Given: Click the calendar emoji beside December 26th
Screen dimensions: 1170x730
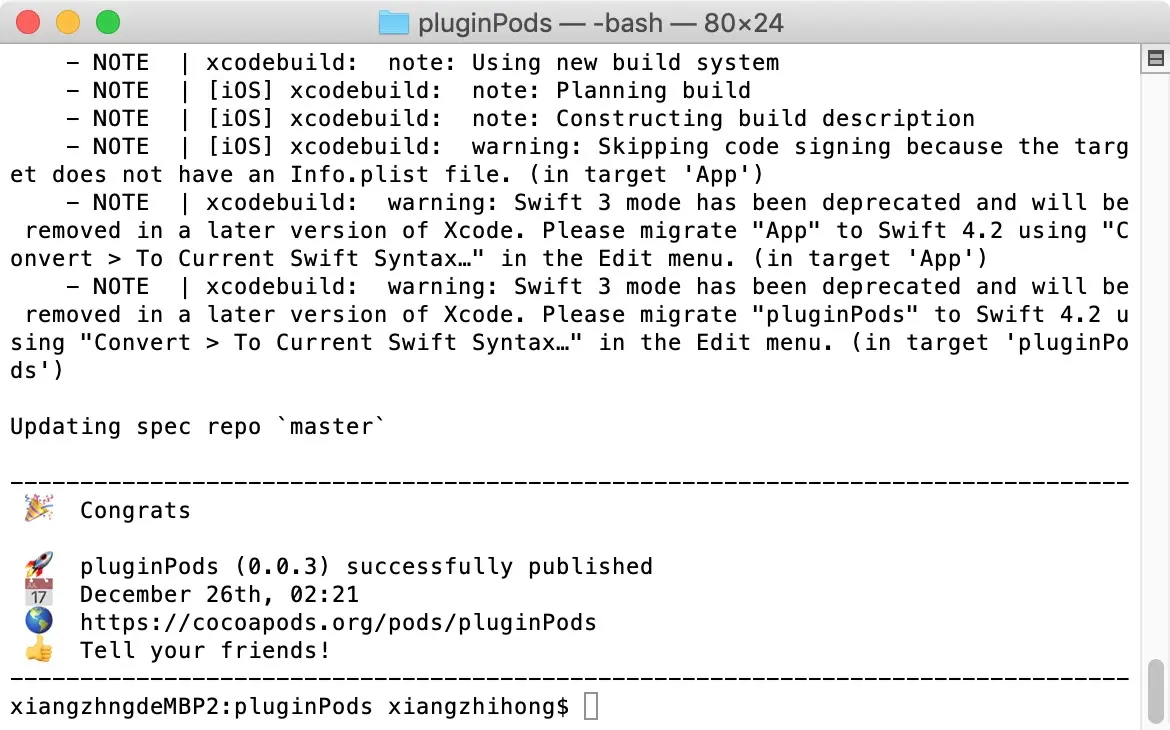Looking at the screenshot, I should [39, 593].
